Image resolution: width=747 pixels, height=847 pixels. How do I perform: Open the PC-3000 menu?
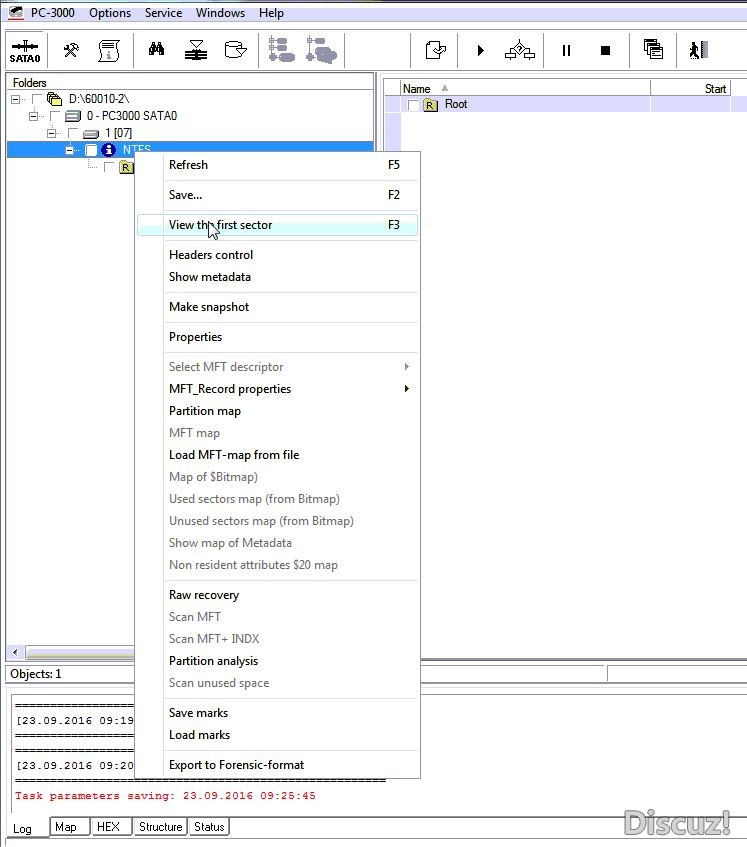point(52,12)
